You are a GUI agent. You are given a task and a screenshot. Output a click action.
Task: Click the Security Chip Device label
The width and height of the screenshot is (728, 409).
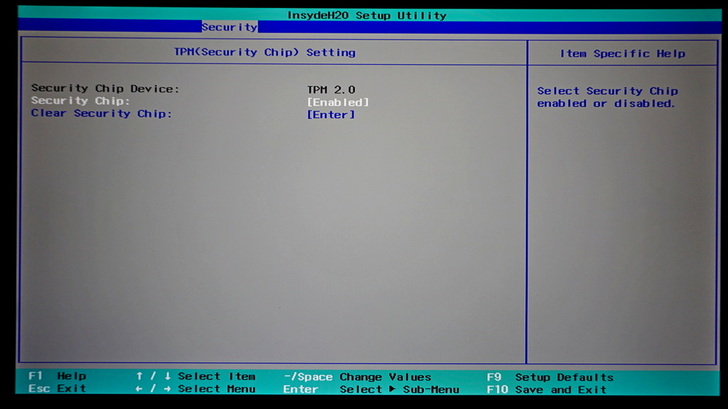tap(105, 88)
